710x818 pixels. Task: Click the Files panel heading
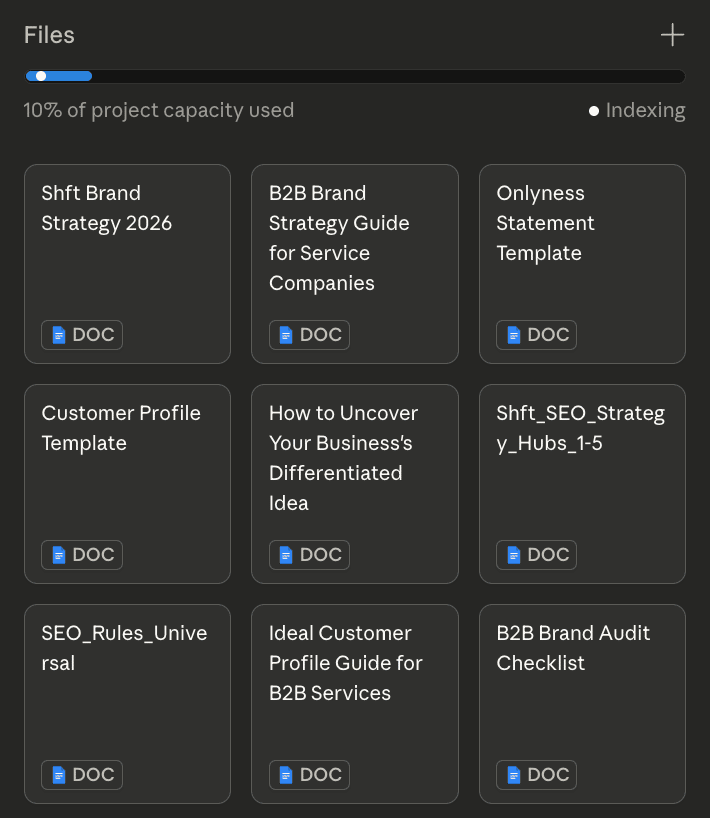point(49,35)
